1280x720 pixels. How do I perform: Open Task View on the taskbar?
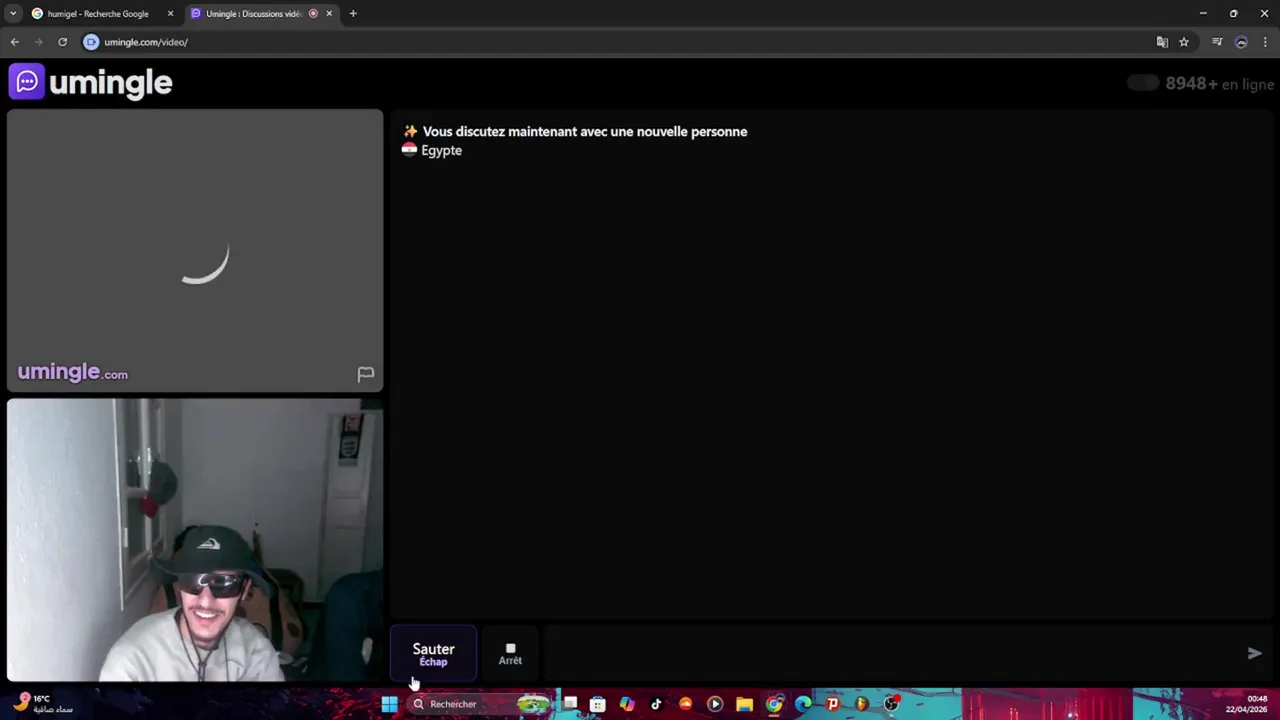point(570,704)
